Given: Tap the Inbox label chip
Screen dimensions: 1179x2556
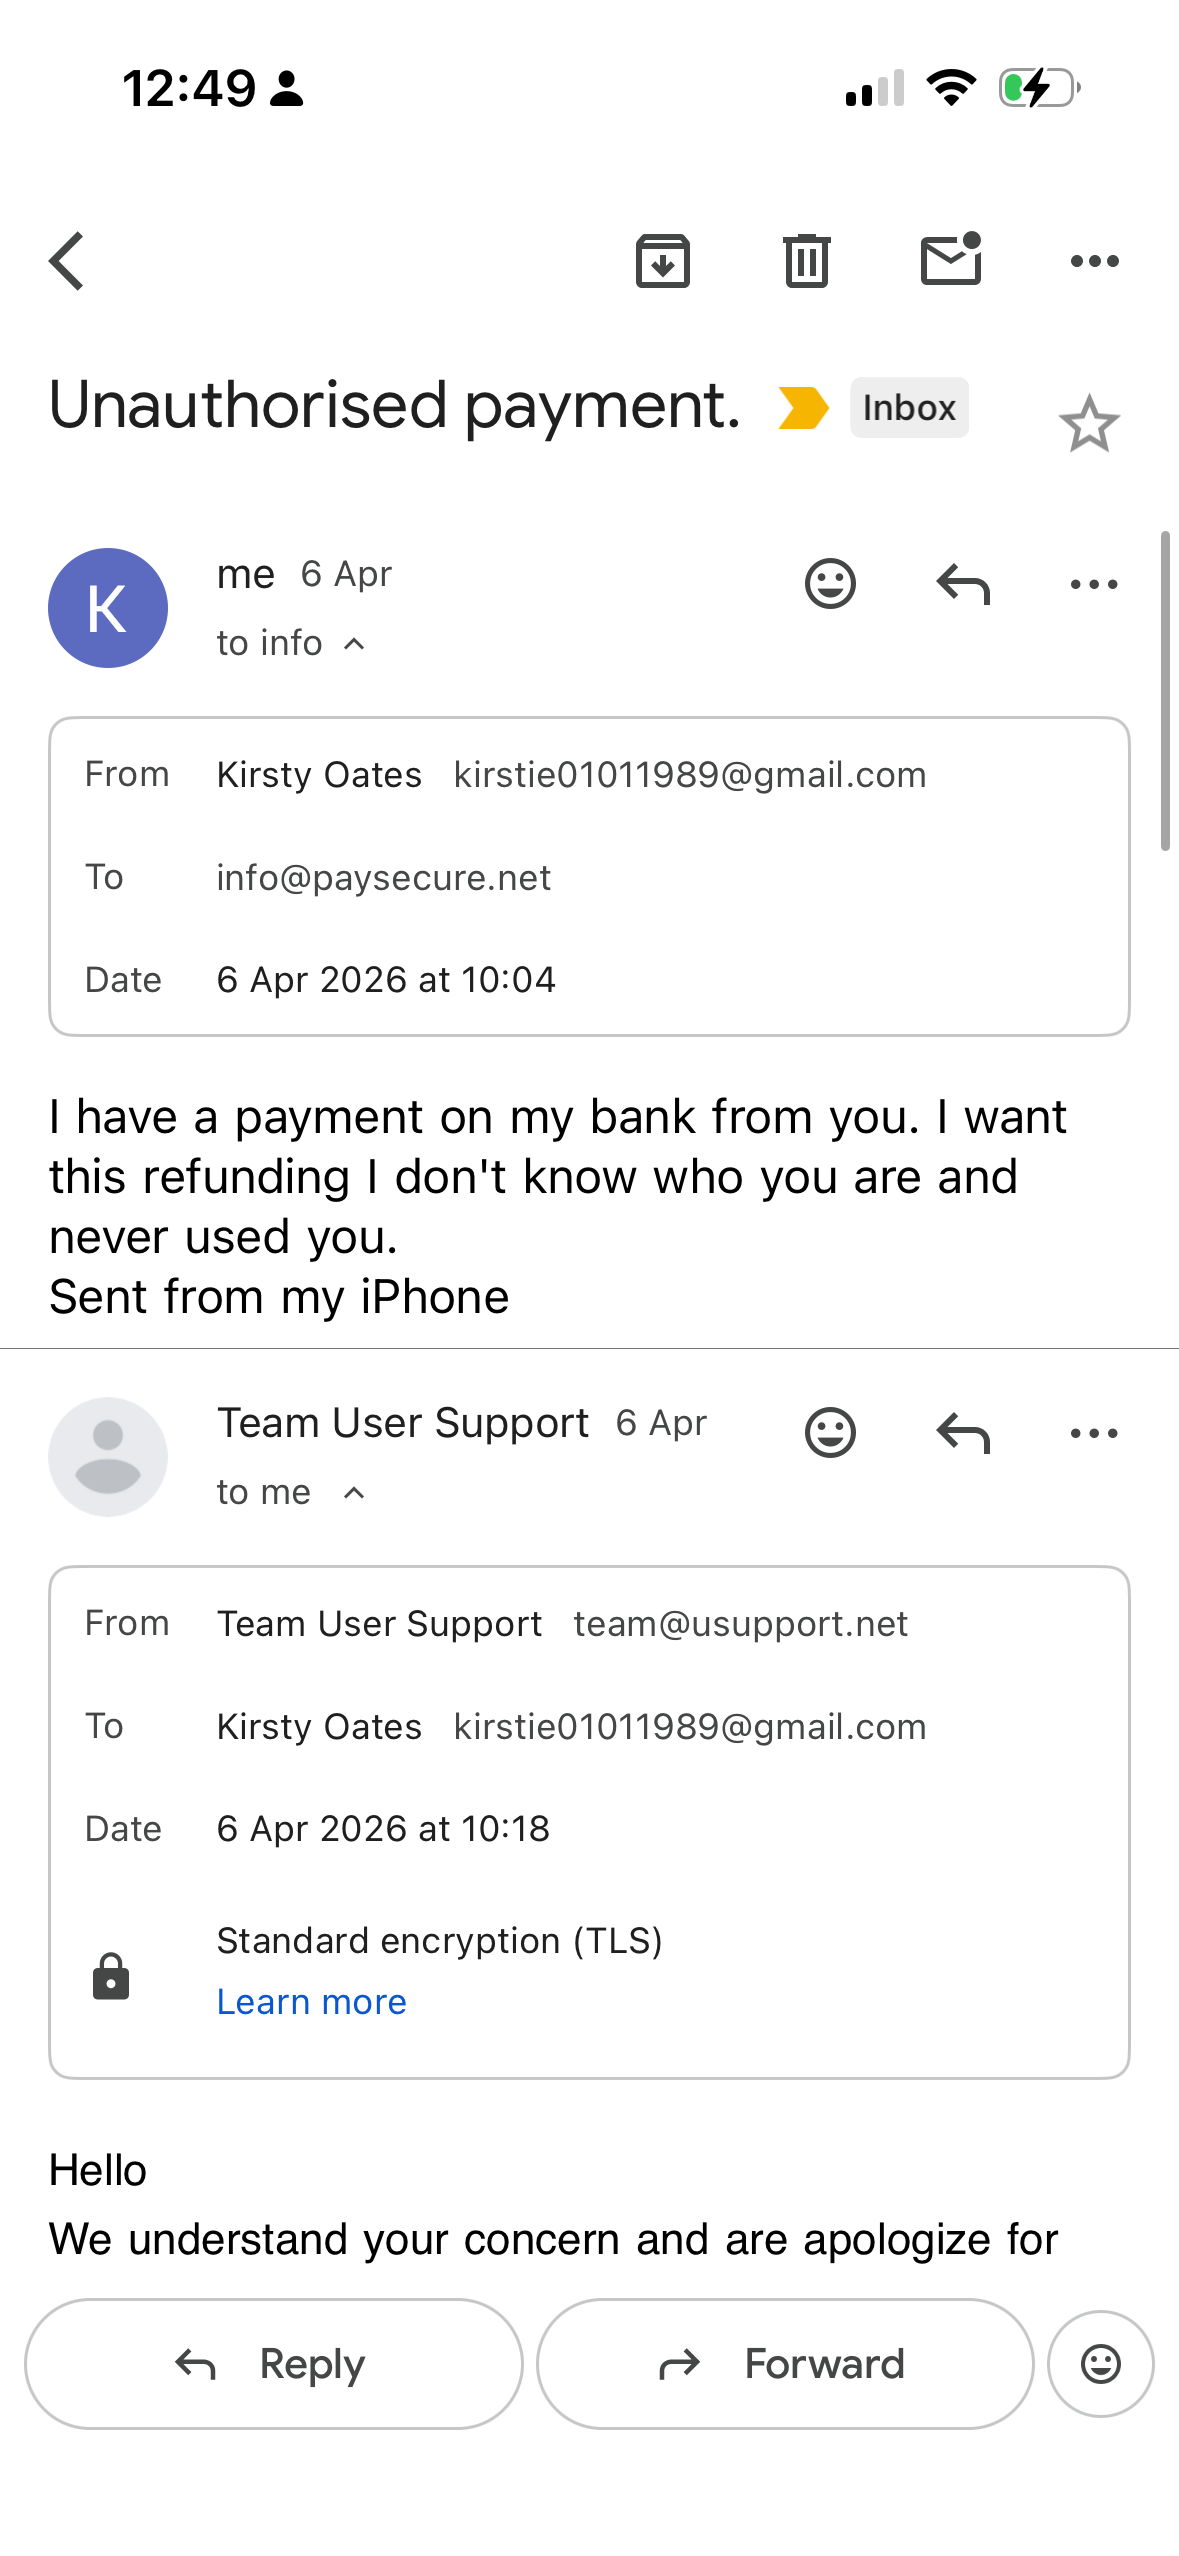Looking at the screenshot, I should pyautogui.click(x=909, y=408).
